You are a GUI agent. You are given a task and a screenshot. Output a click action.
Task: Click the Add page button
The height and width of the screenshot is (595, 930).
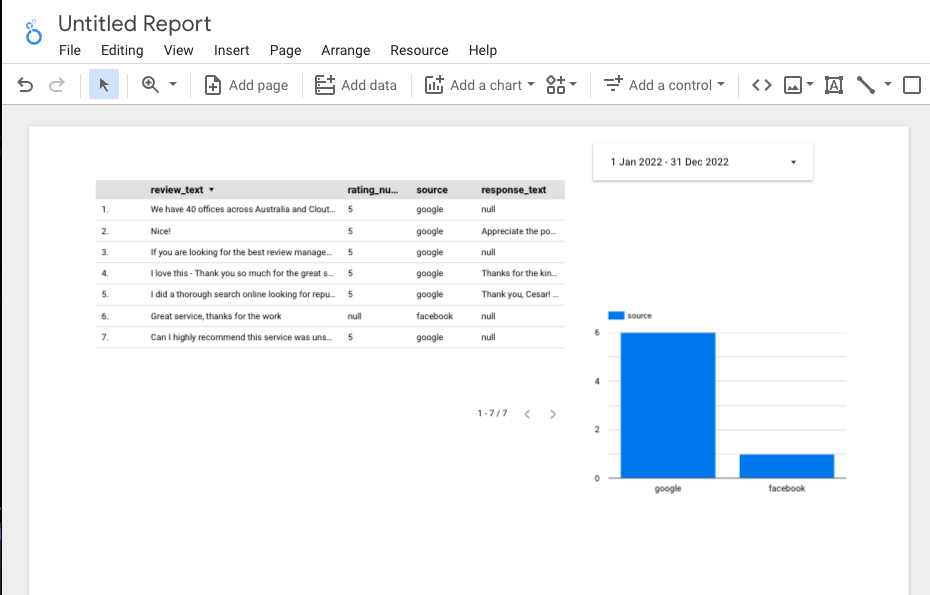point(246,85)
